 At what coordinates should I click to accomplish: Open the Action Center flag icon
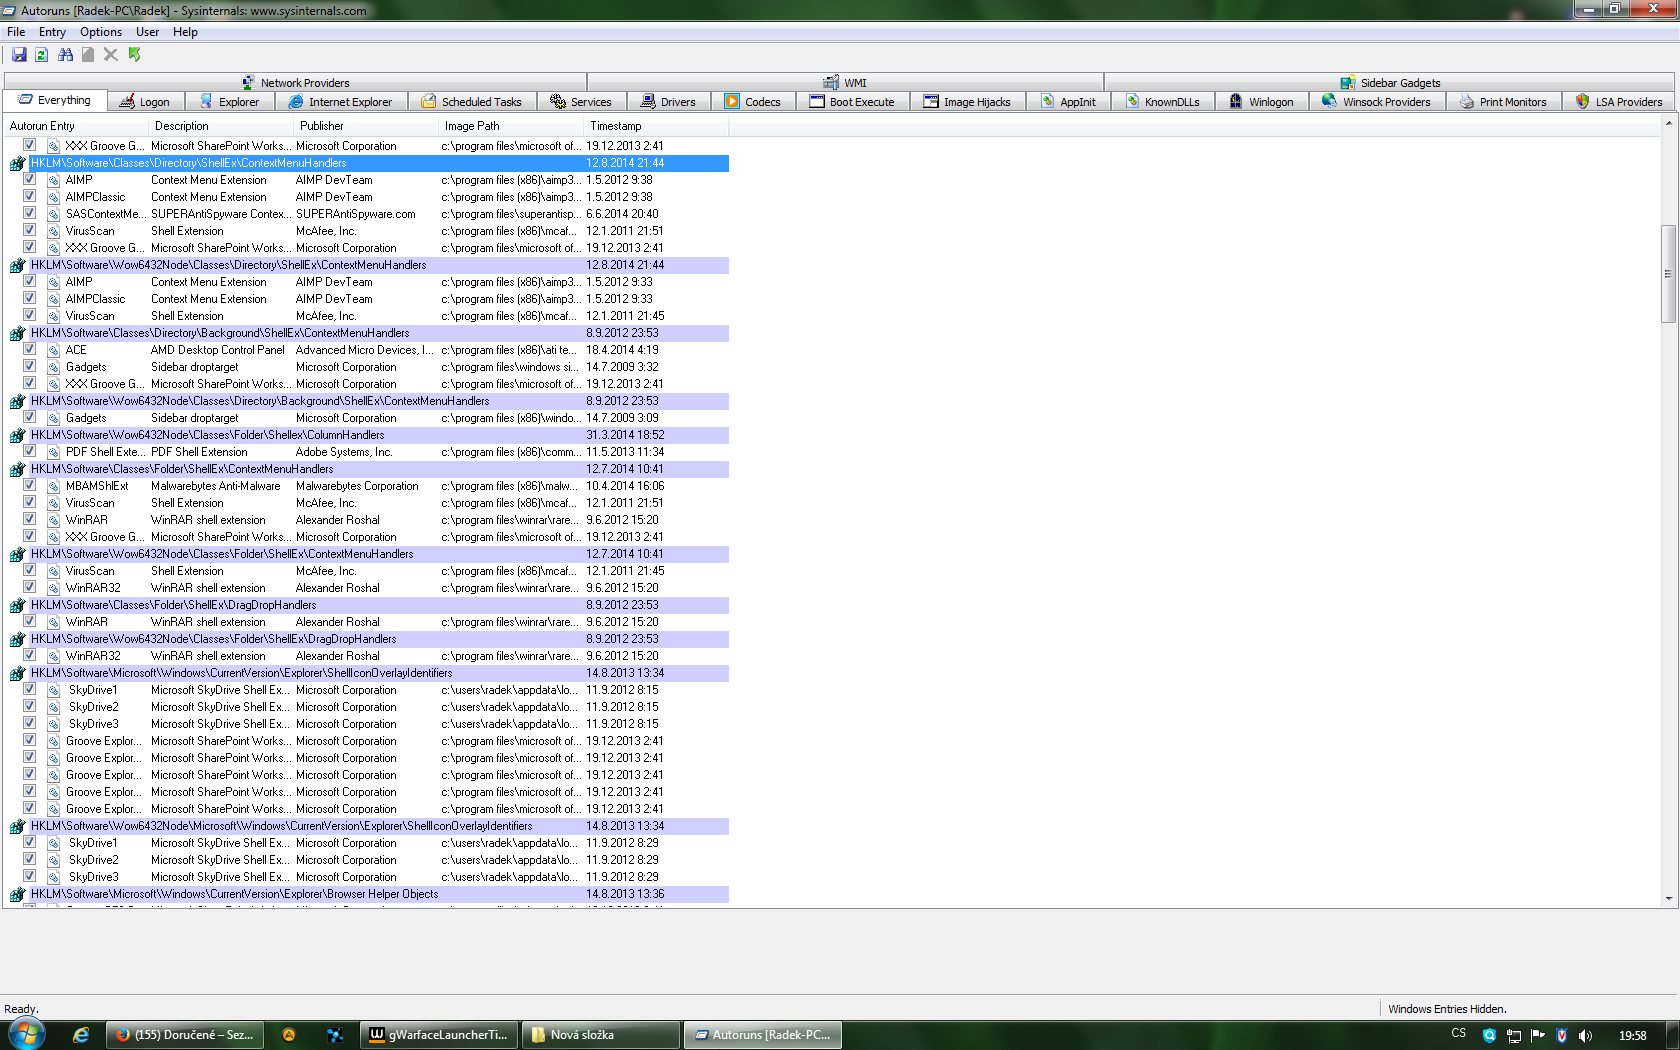click(x=1538, y=1036)
